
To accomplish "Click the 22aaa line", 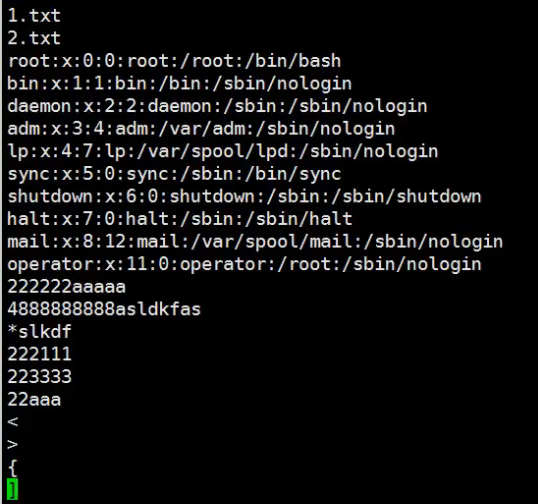I will [x=34, y=400].
